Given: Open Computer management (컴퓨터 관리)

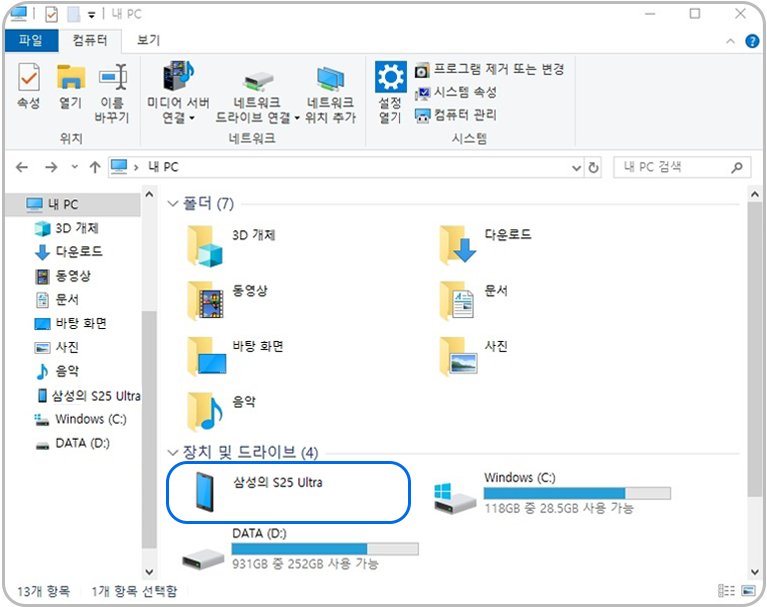Looking at the screenshot, I should pos(456,115).
